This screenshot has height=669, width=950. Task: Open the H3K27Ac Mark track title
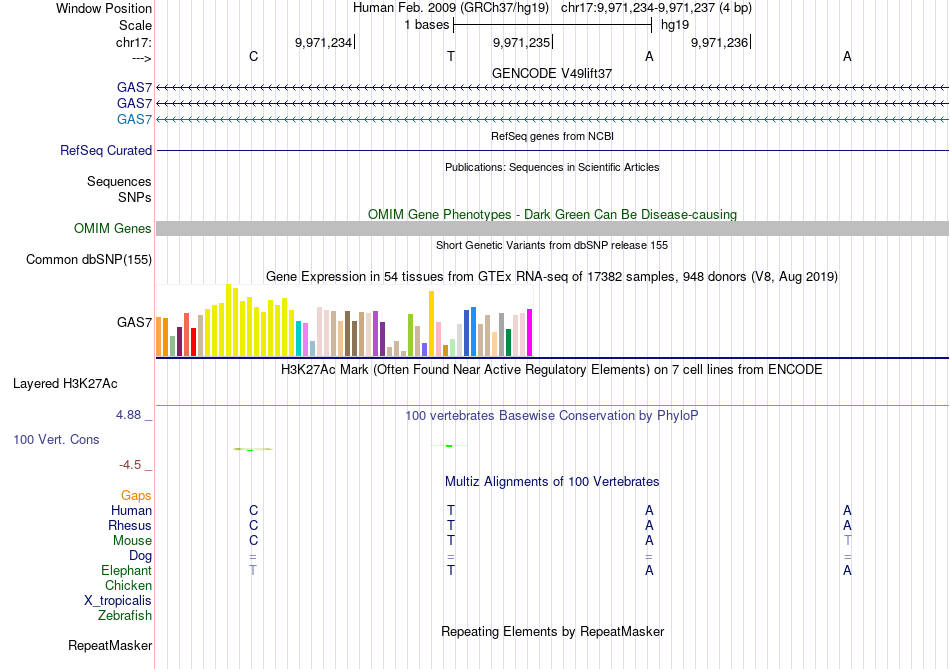tap(552, 370)
